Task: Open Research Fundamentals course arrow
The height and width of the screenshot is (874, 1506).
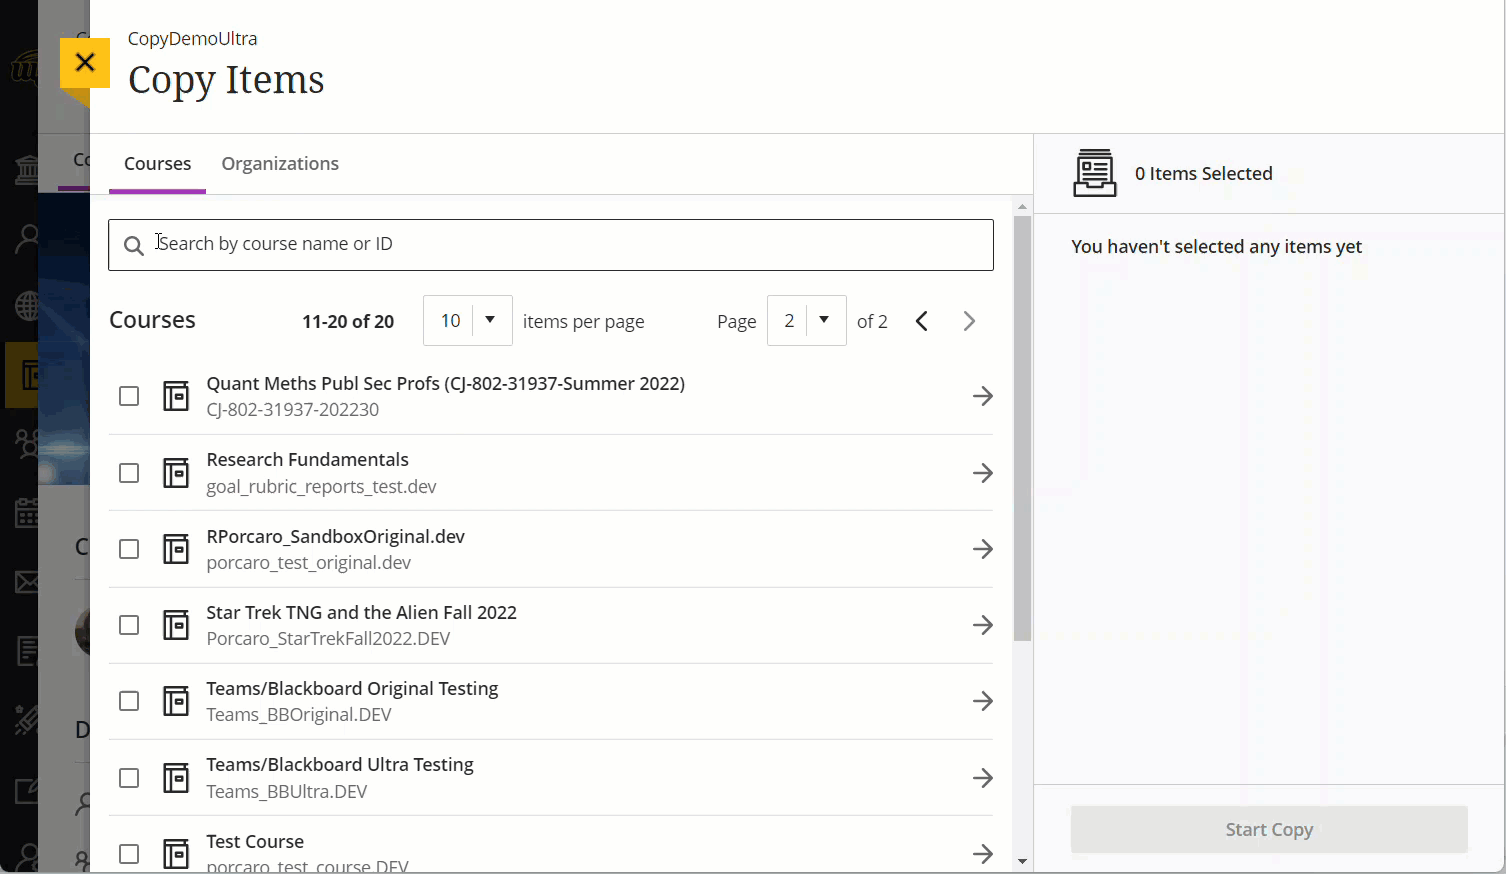Action: (983, 473)
